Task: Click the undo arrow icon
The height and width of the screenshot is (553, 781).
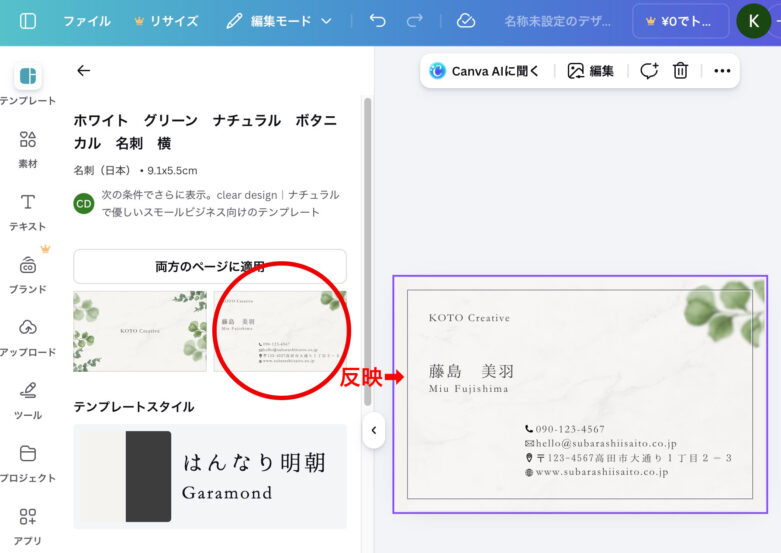Action: pyautogui.click(x=377, y=21)
